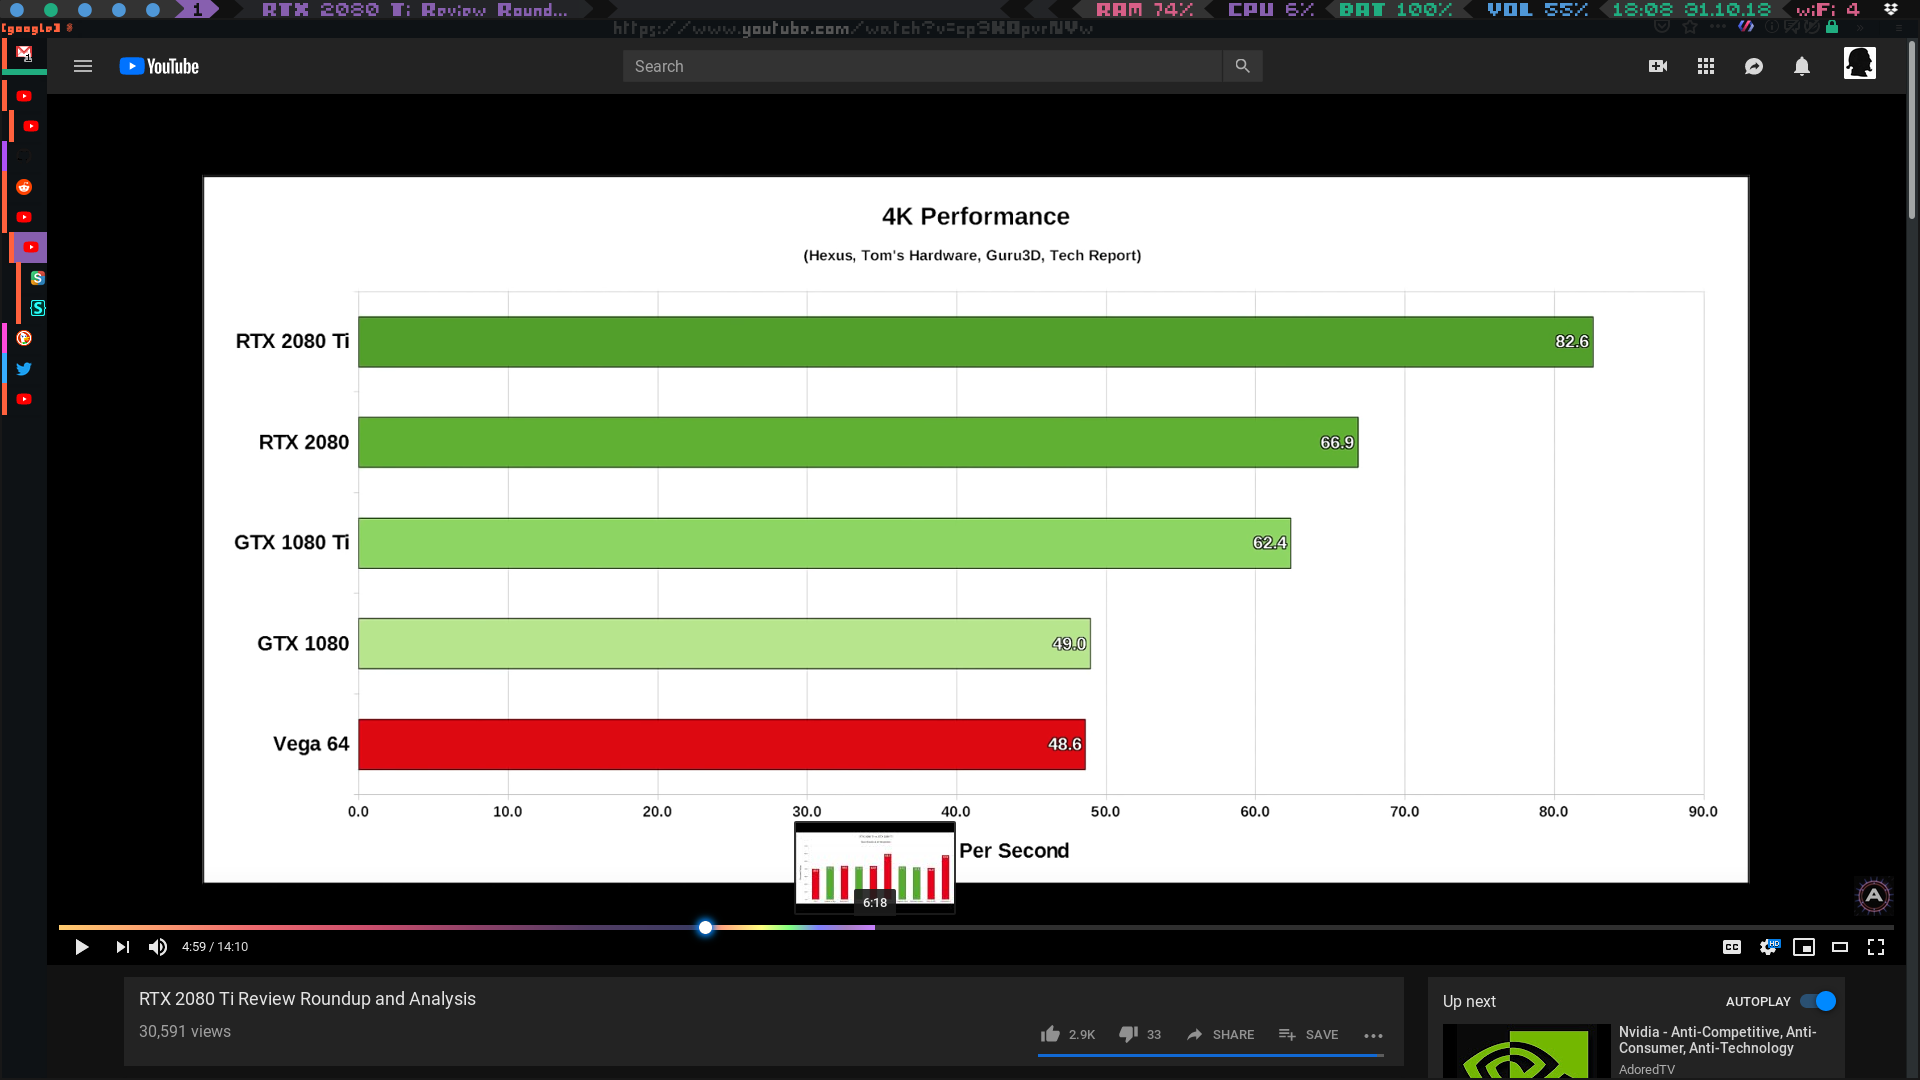Screen dimensions: 1920x1080
Task: Click the Dropbox tray icon
Action: click(1890, 9)
